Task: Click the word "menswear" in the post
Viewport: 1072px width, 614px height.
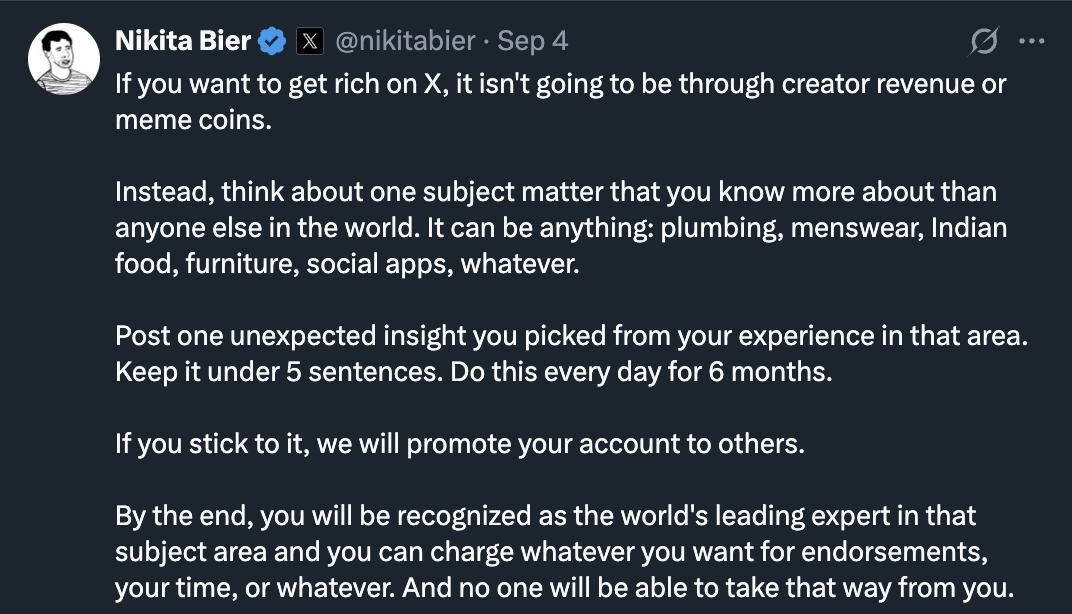Action: point(856,227)
